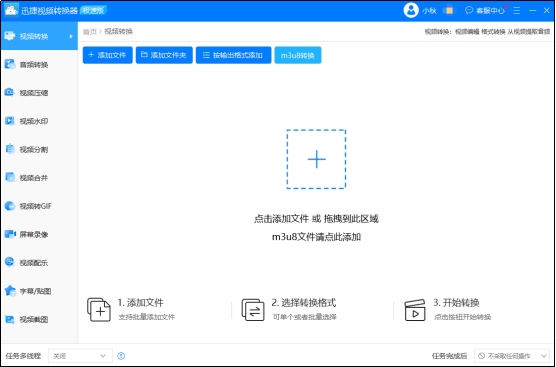The width and height of the screenshot is (556, 367).
Task: Click the step 2 选择转换格式 icon
Action: pyautogui.click(x=253, y=310)
